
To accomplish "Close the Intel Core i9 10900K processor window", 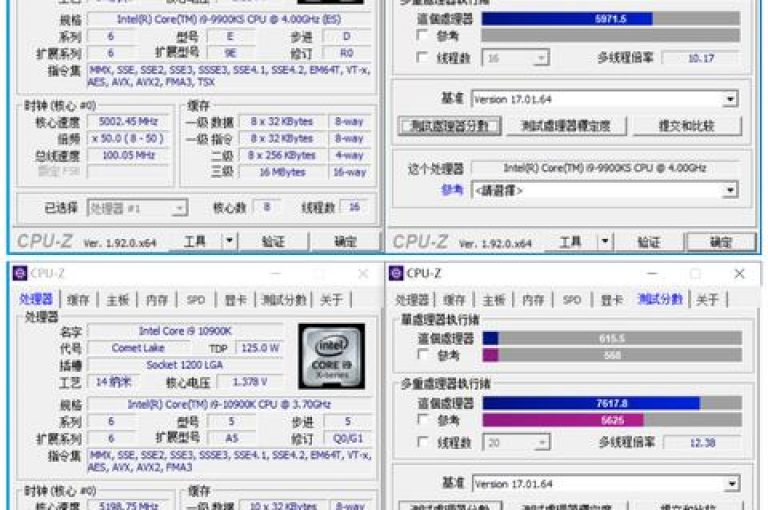I will click(x=363, y=273).
